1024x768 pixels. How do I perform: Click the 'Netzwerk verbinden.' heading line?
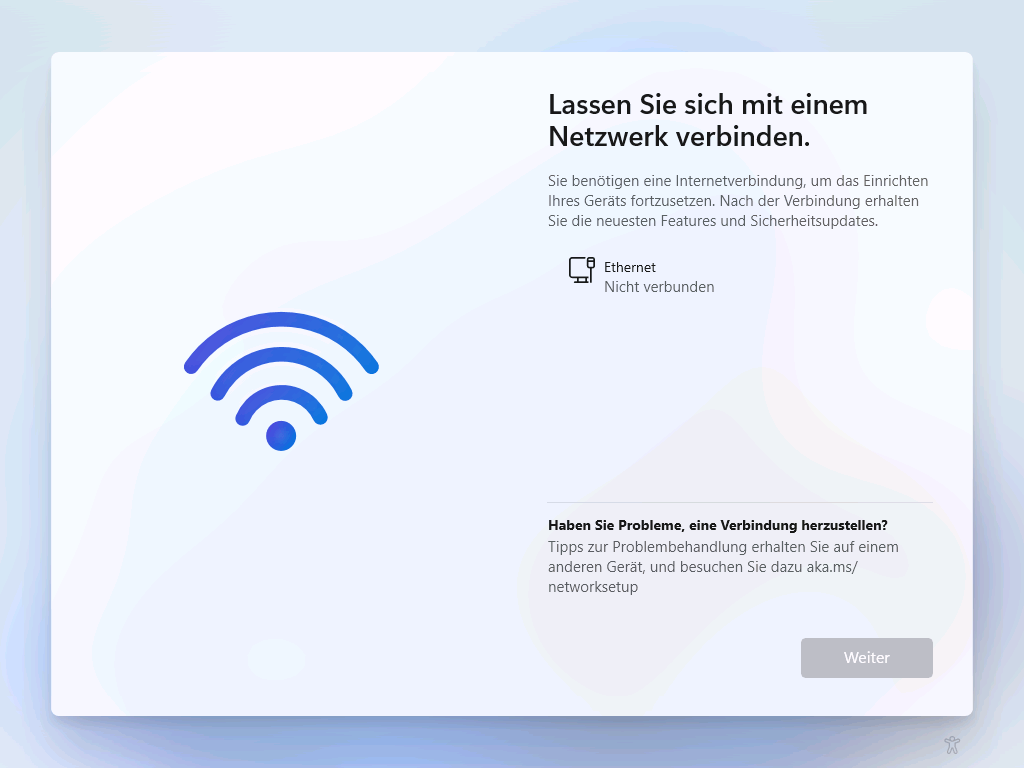coord(679,136)
